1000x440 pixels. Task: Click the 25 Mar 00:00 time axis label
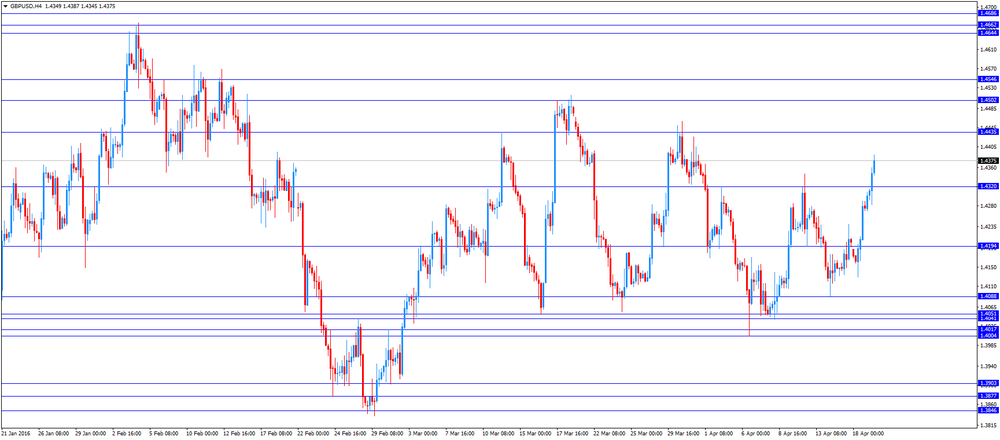coord(645,432)
